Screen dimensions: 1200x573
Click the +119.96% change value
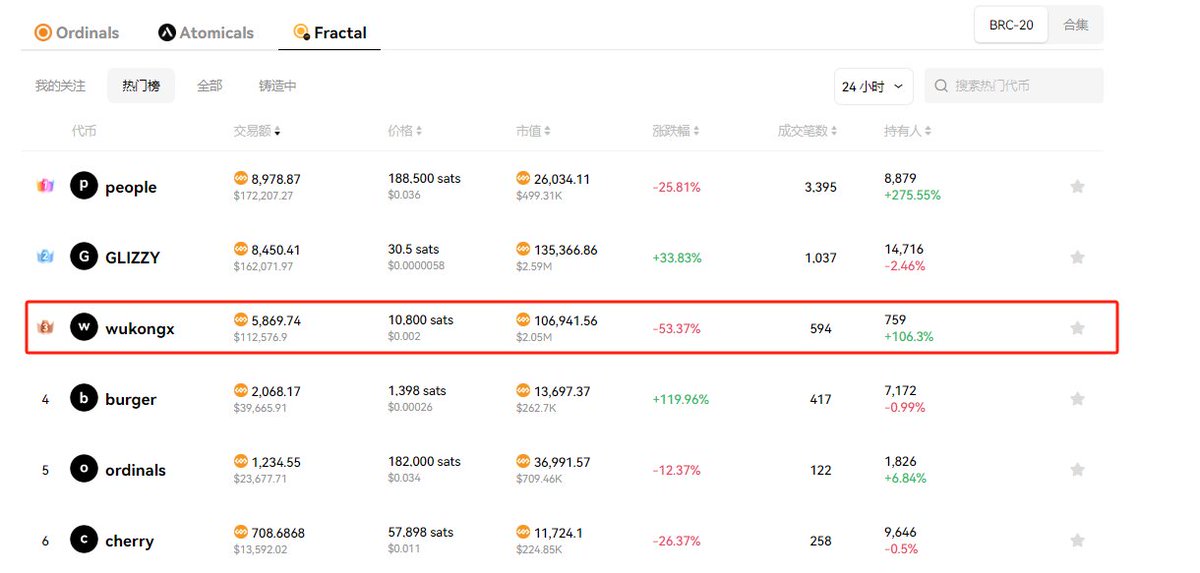[681, 399]
